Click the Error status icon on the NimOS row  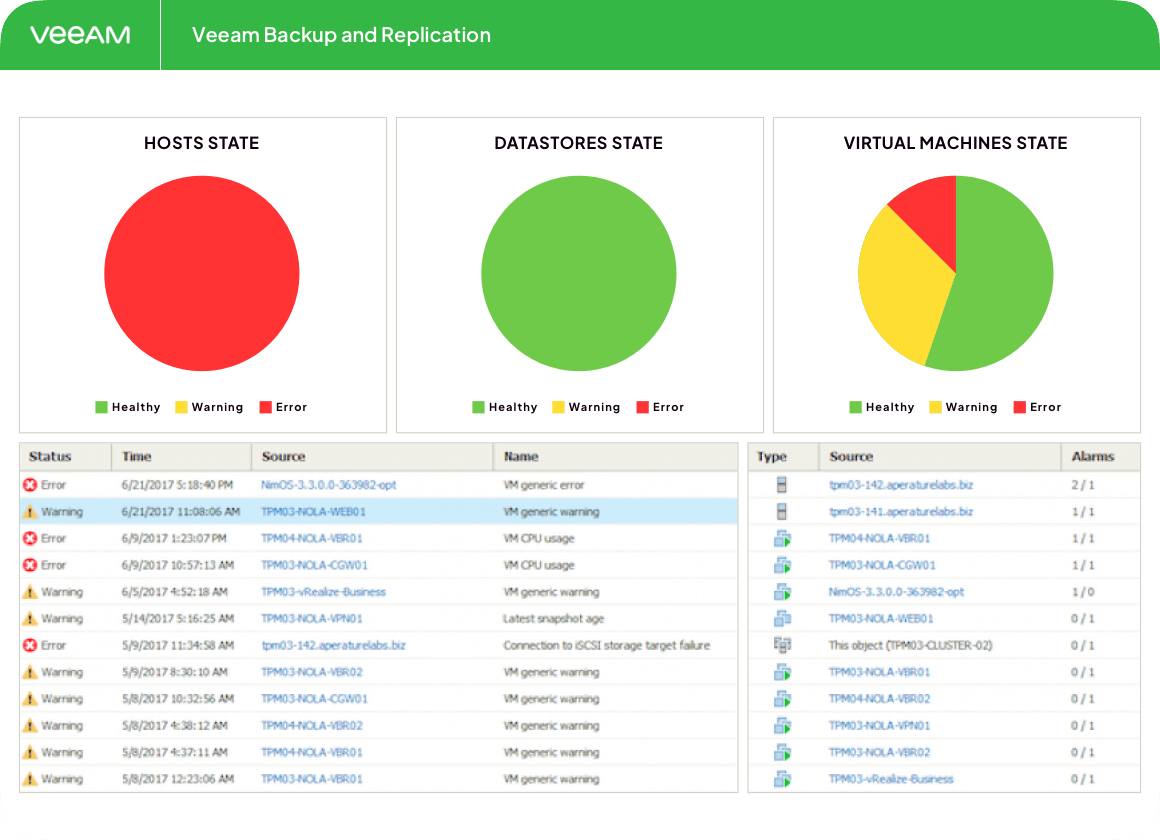click(x=28, y=485)
